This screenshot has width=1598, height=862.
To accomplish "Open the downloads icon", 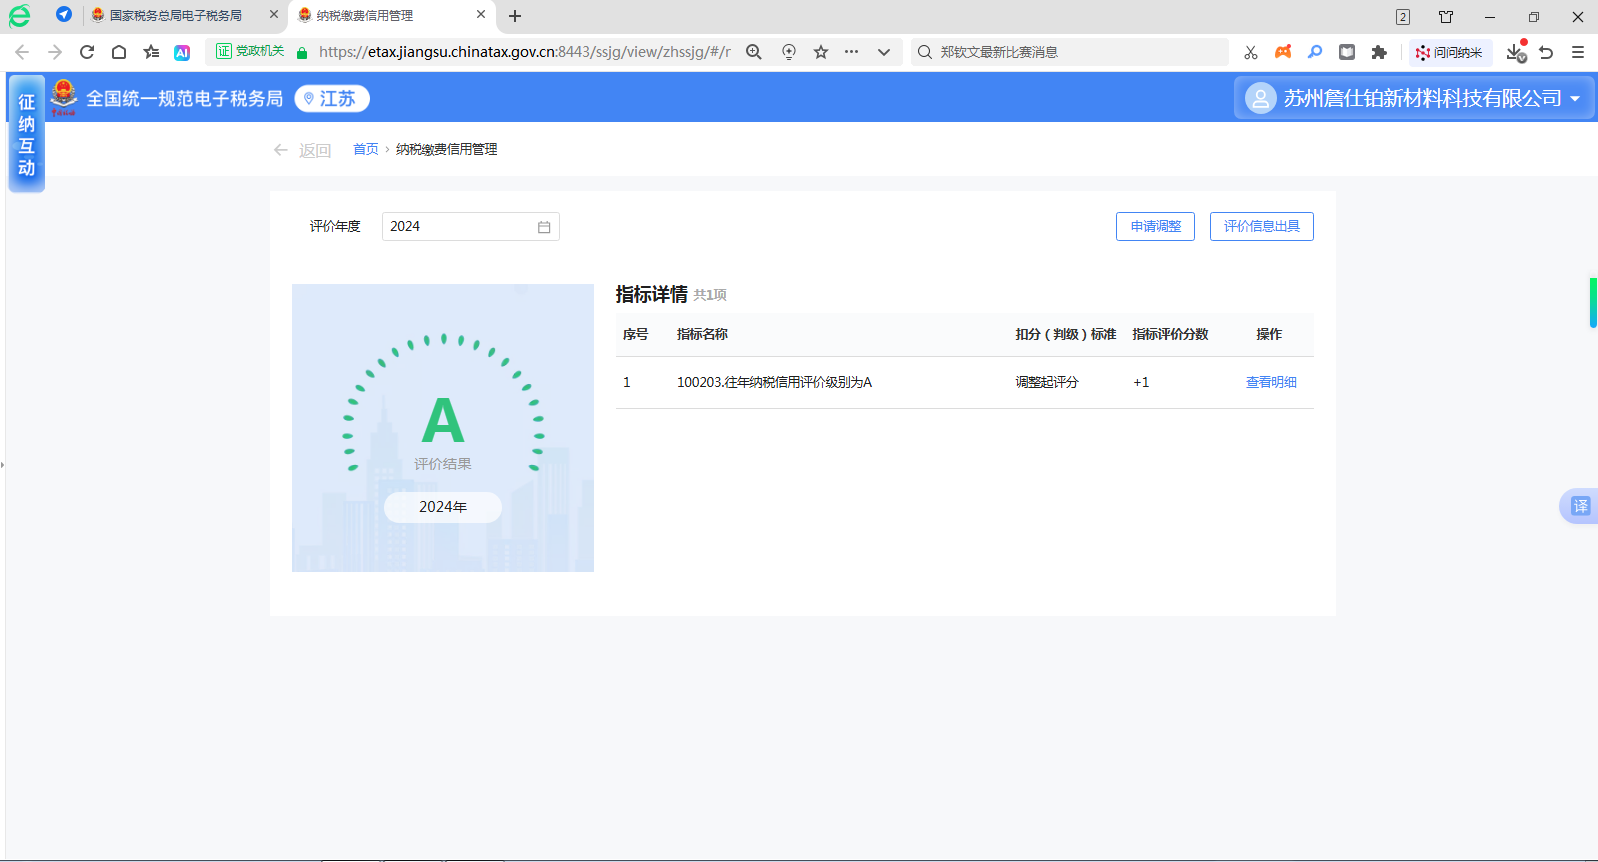I will [1515, 52].
